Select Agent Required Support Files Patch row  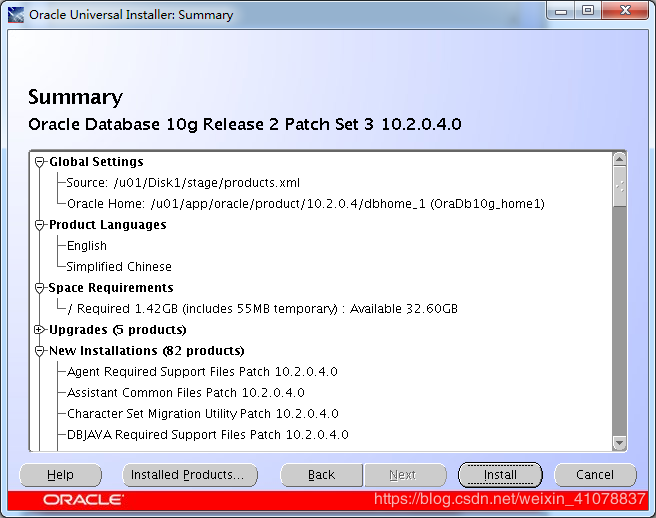coord(202,372)
